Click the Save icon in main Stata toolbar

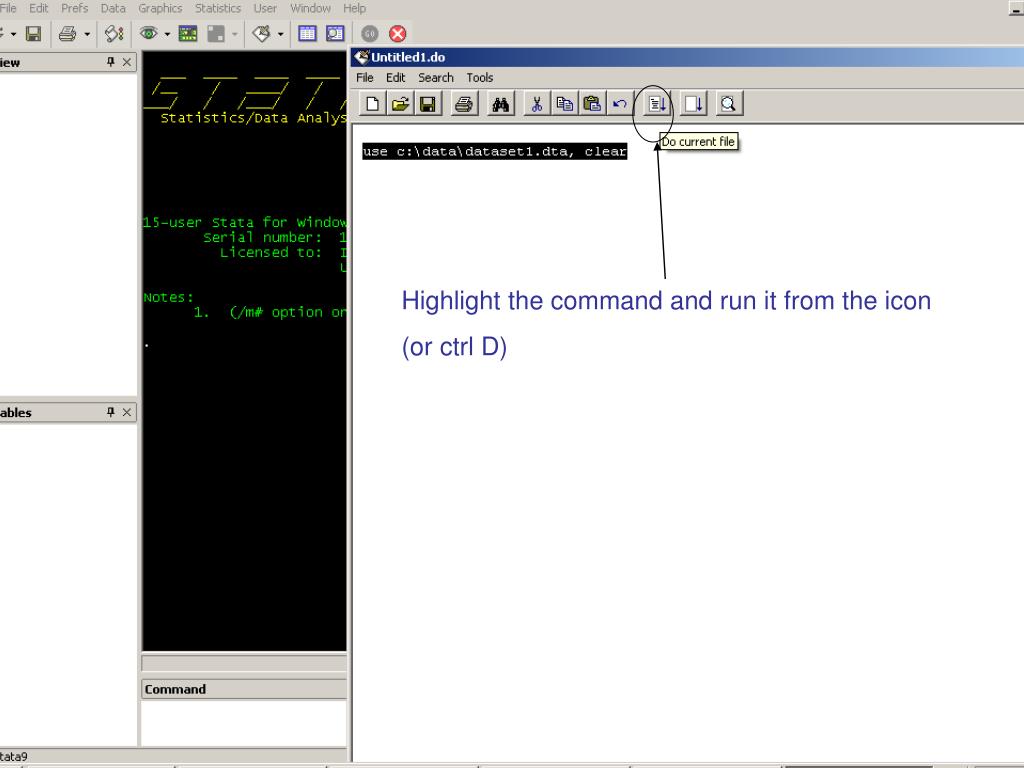click(33, 33)
